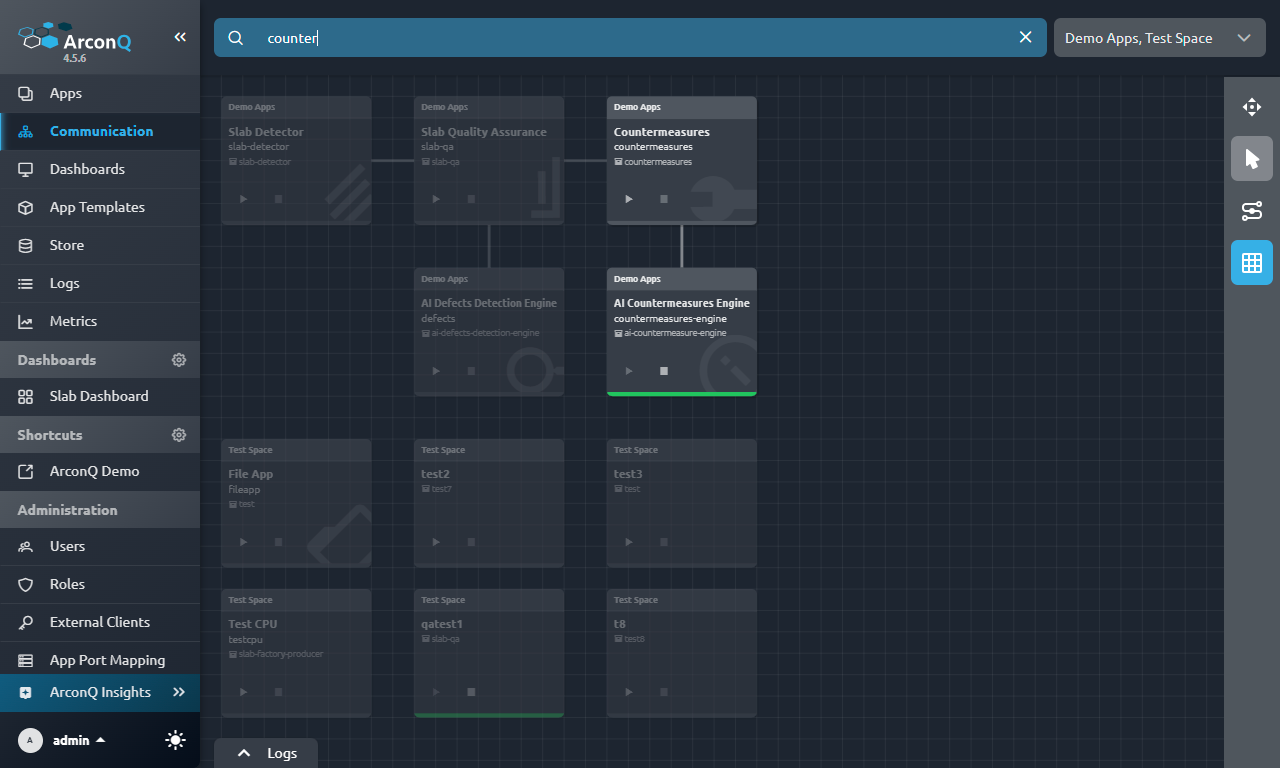The image size is (1280, 768).
Task: Go to the Metrics page
Action: coord(73,321)
